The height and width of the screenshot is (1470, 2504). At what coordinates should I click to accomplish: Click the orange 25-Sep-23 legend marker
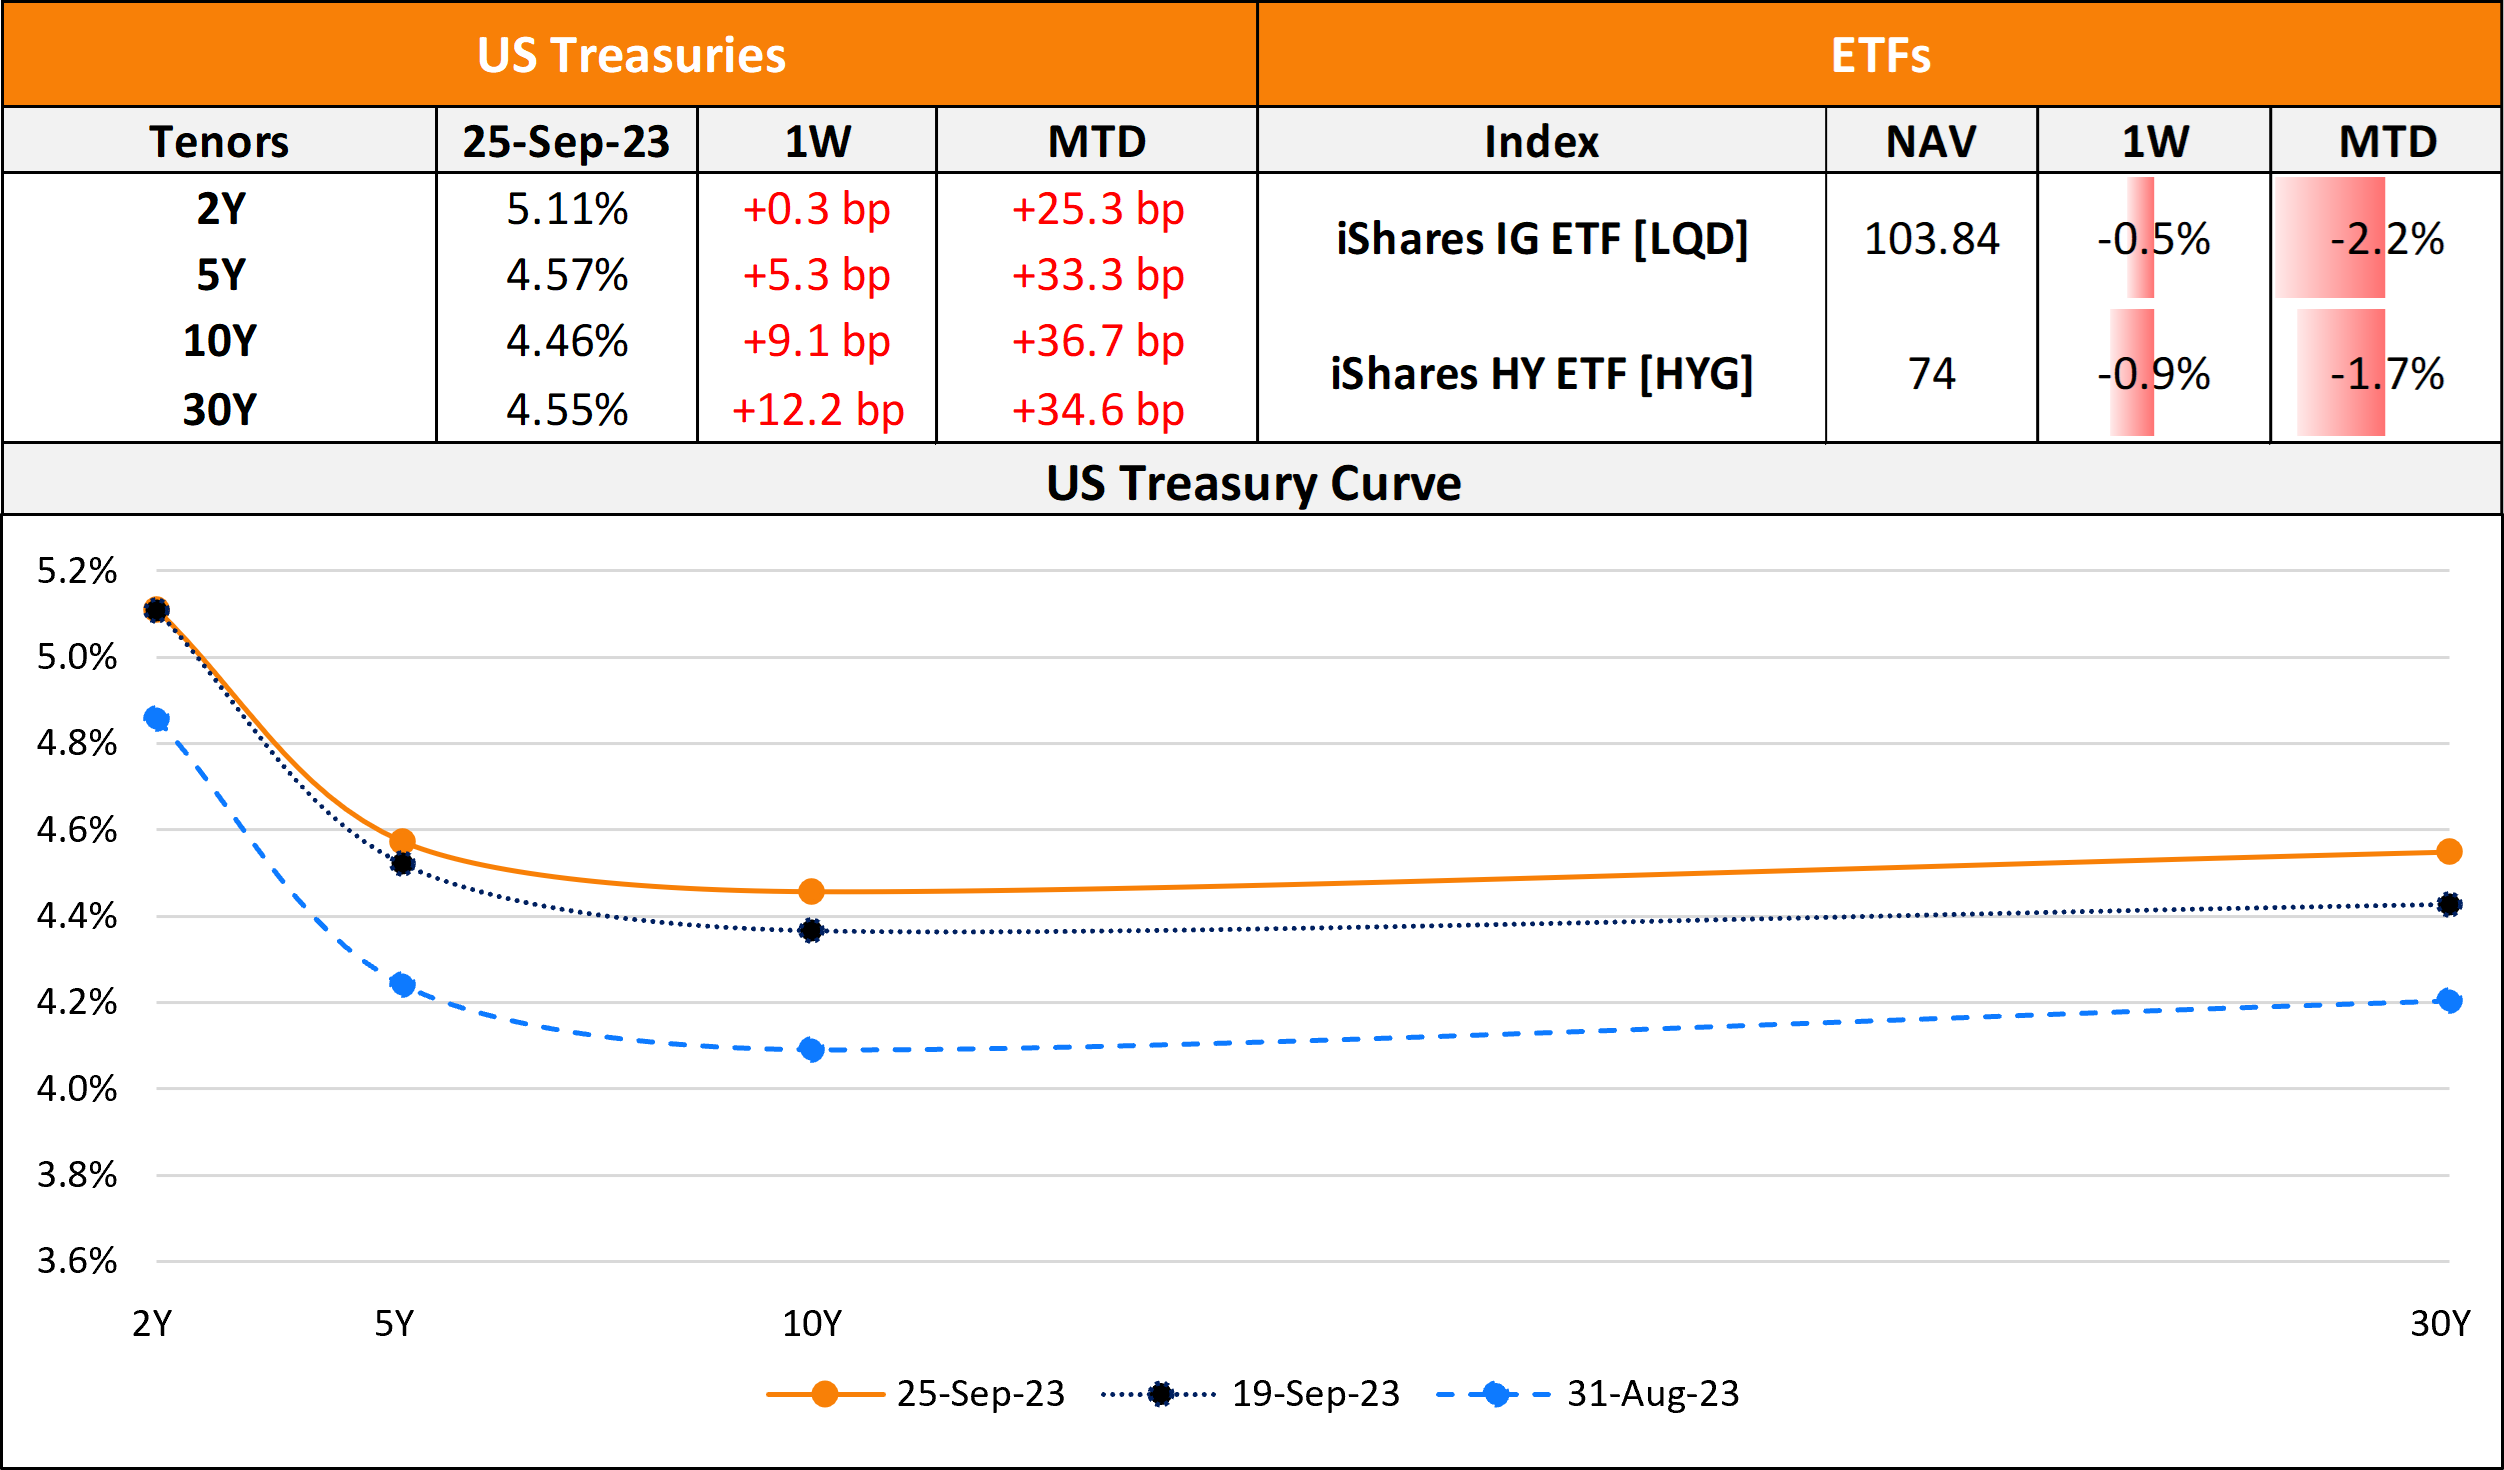coord(825,1394)
